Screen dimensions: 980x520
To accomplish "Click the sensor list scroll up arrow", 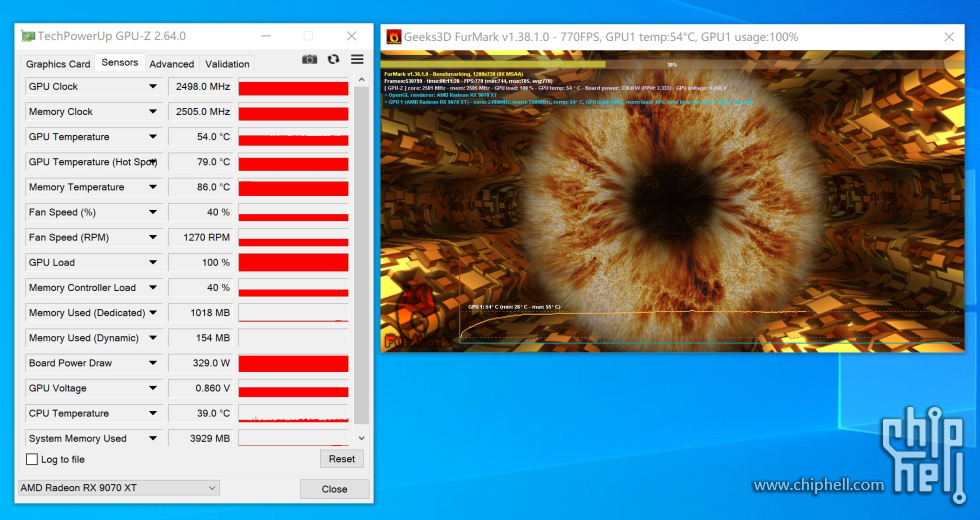I will pos(361,80).
